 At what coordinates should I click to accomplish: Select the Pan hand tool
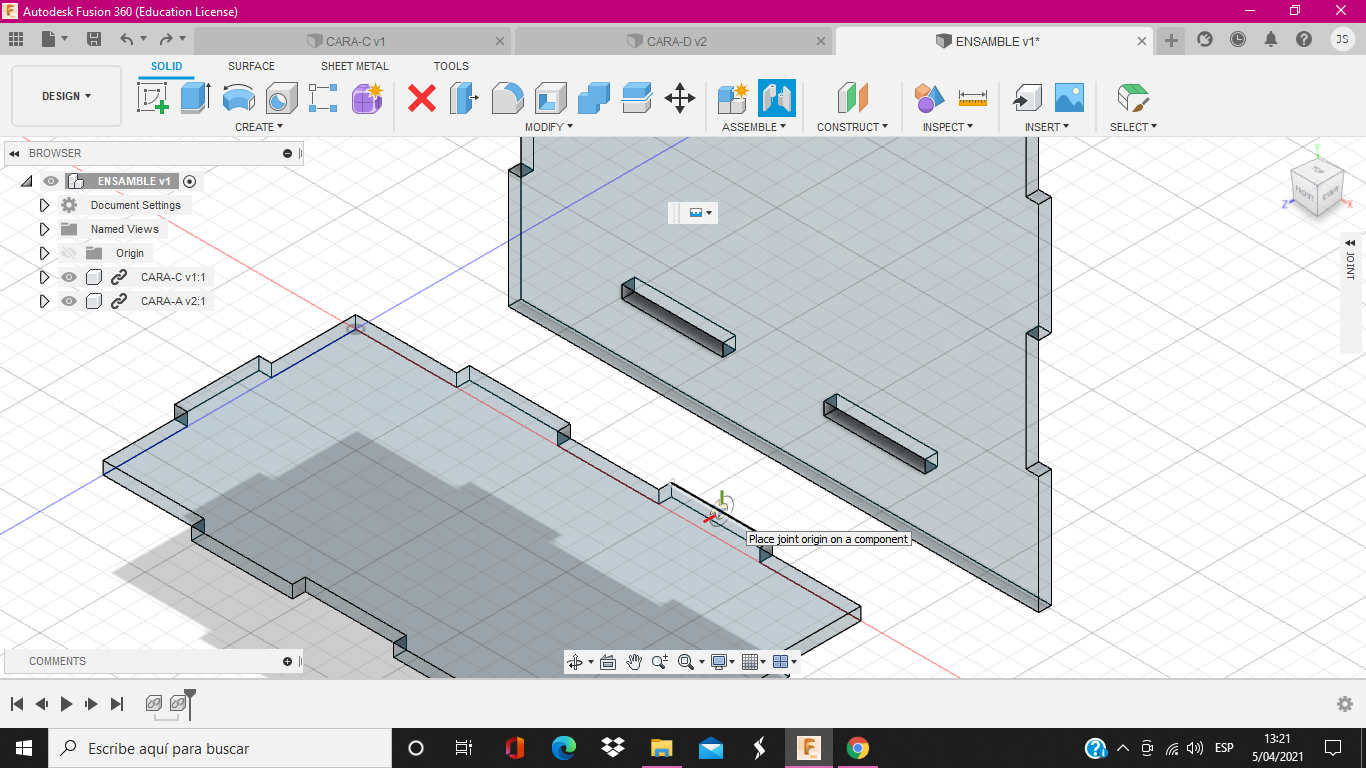[634, 662]
